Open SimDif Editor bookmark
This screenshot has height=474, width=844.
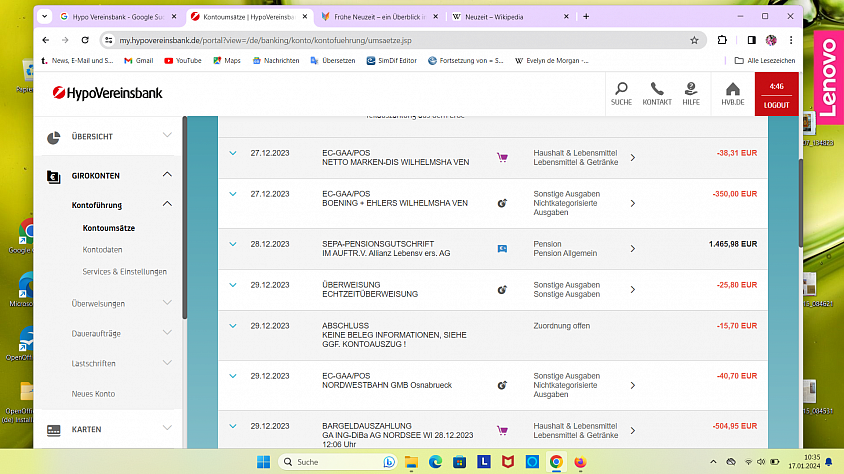click(392, 61)
